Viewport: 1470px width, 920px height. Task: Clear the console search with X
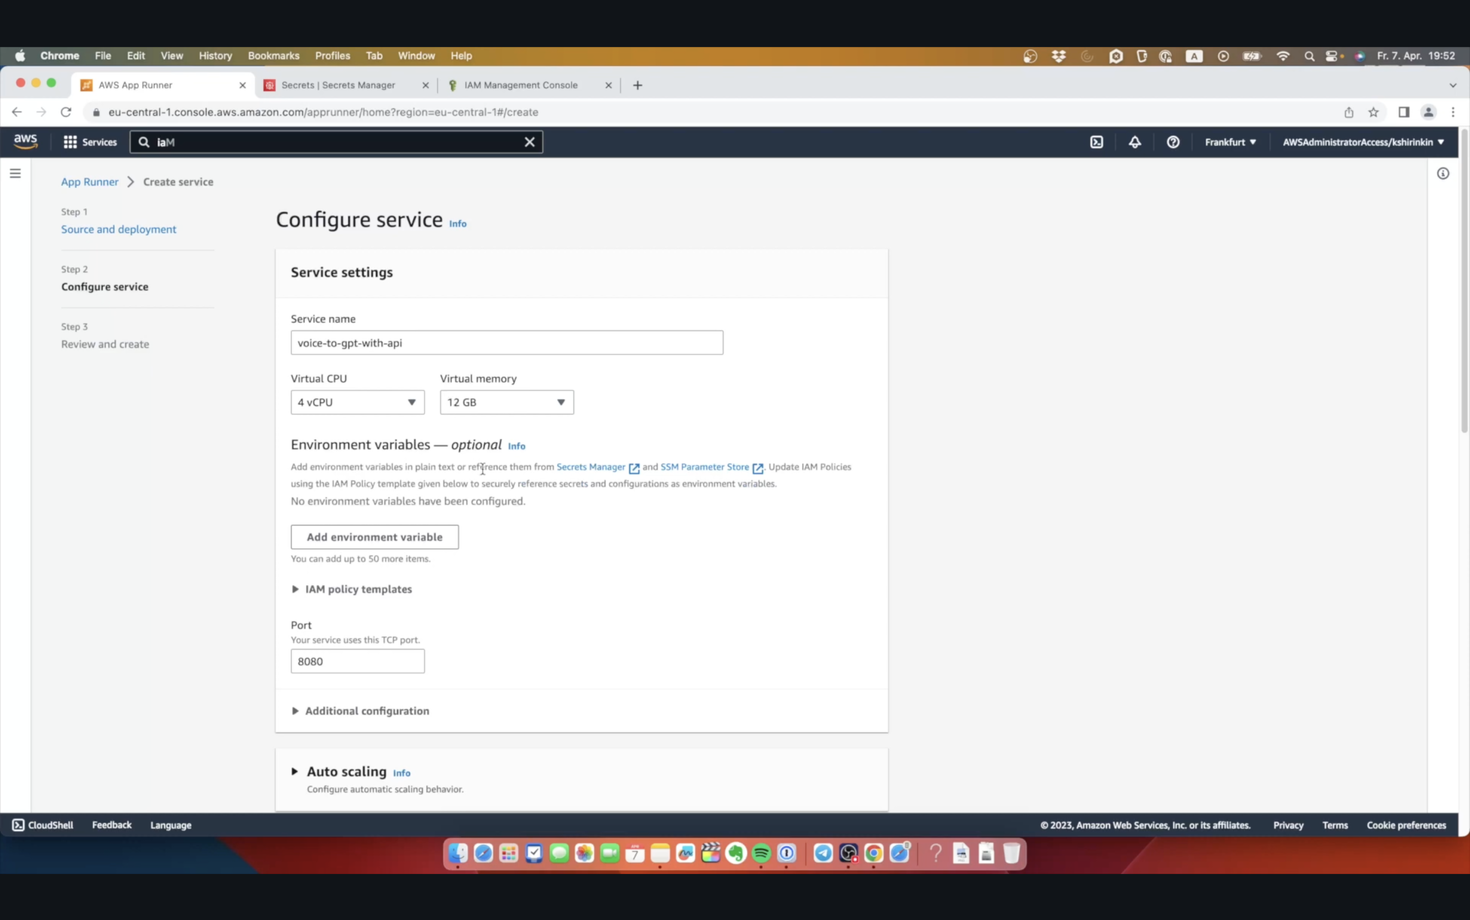point(530,142)
